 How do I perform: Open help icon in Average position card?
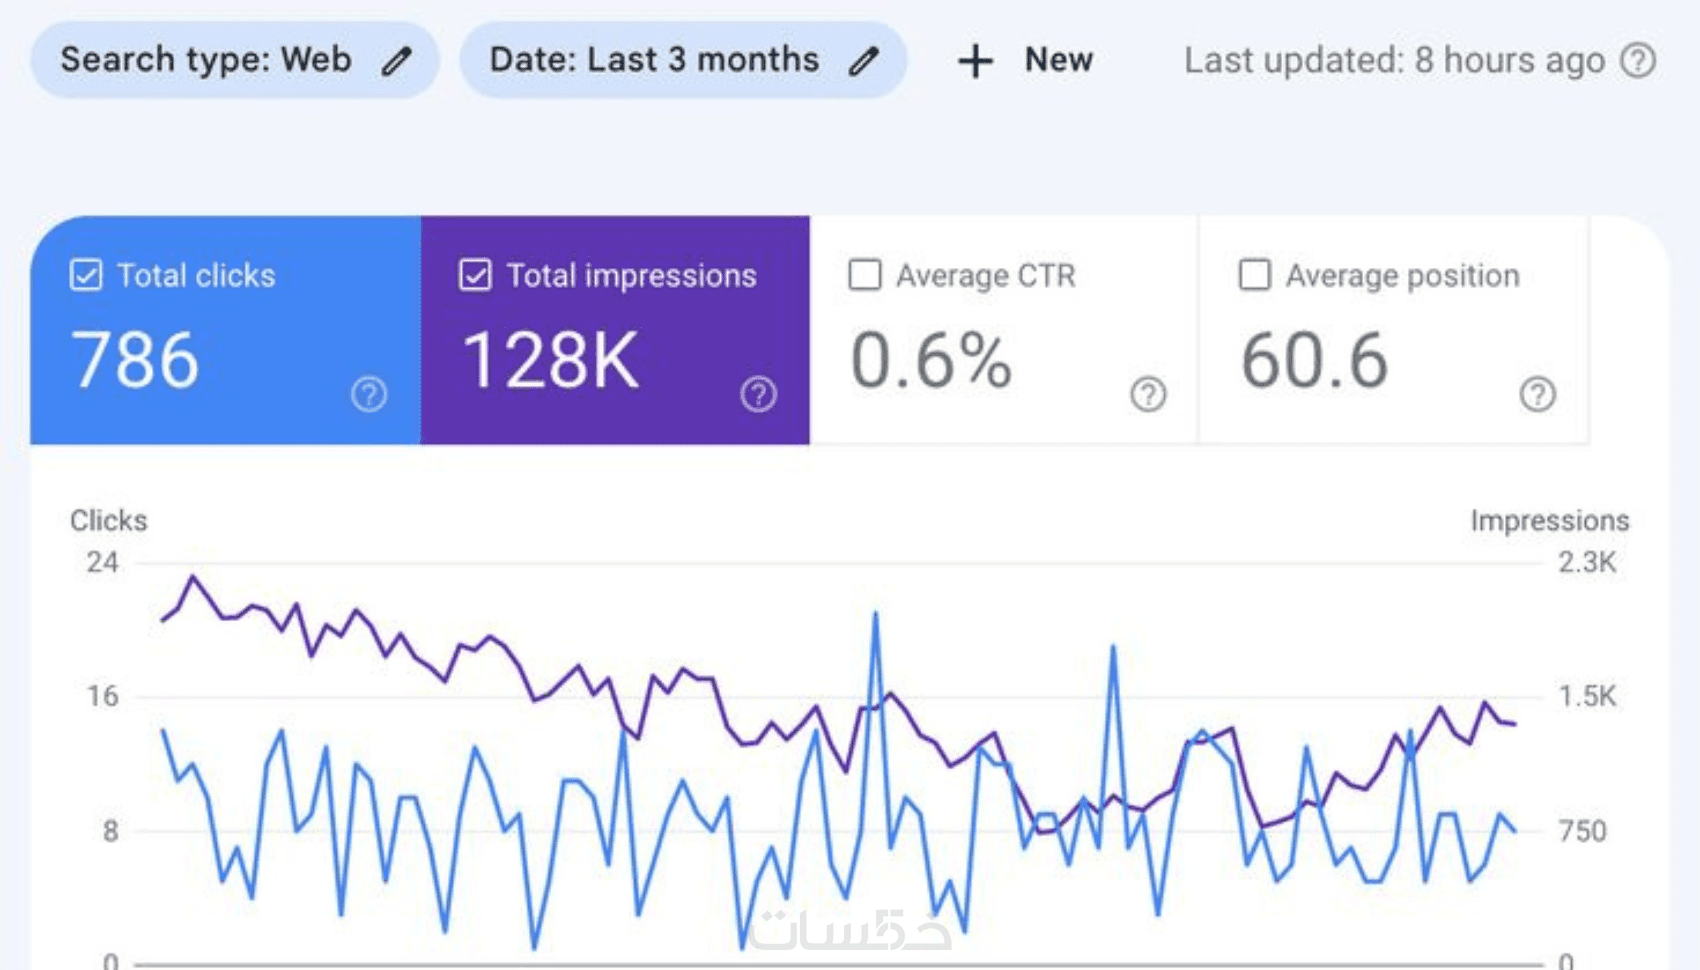[x=1538, y=394]
